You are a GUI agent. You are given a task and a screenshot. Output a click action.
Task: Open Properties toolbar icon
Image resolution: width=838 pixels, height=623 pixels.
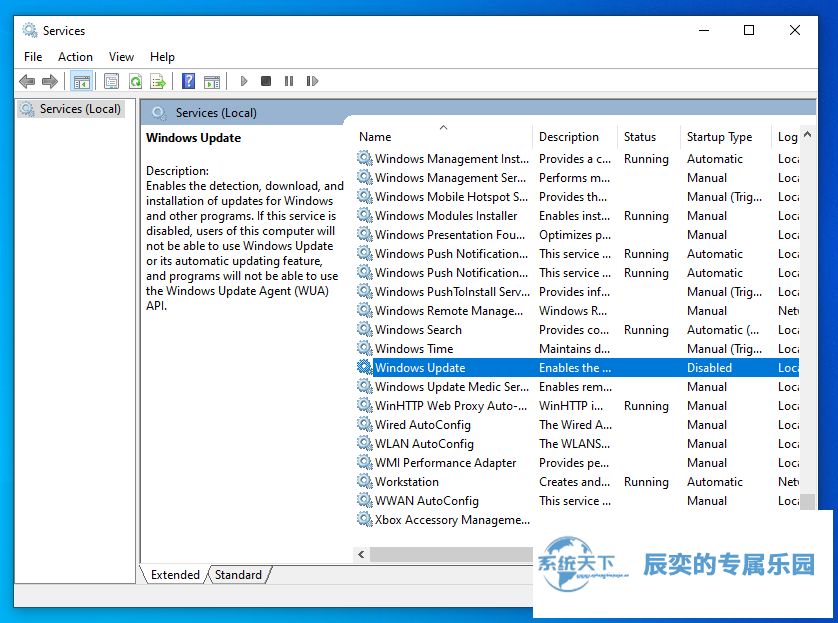tap(111, 81)
